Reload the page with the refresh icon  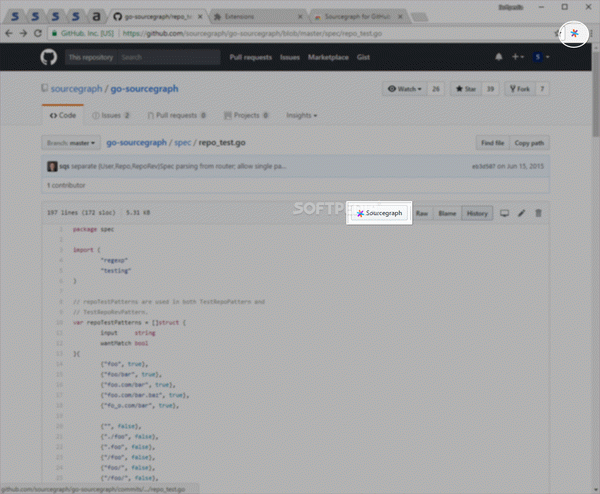tap(38, 33)
